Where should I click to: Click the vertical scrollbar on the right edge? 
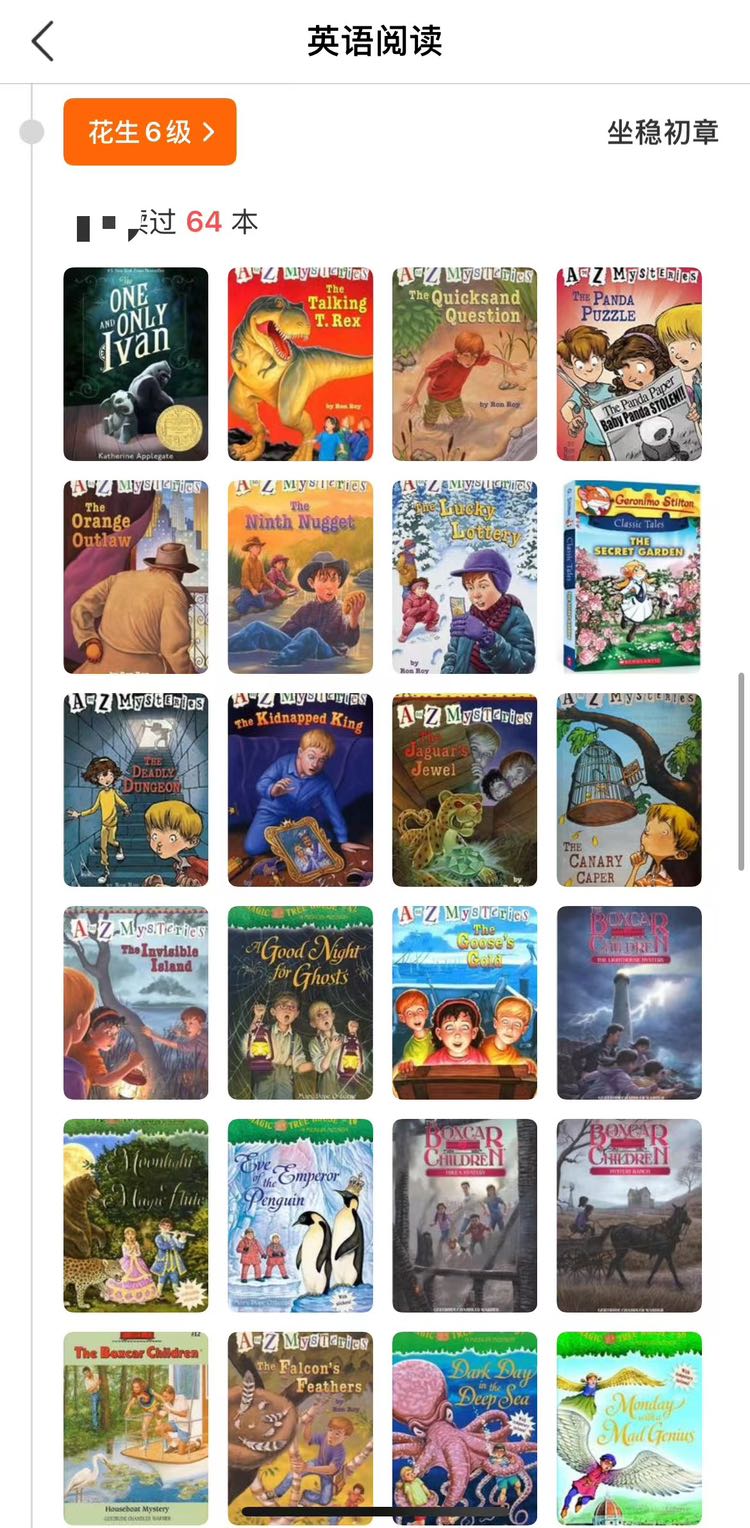click(742, 771)
